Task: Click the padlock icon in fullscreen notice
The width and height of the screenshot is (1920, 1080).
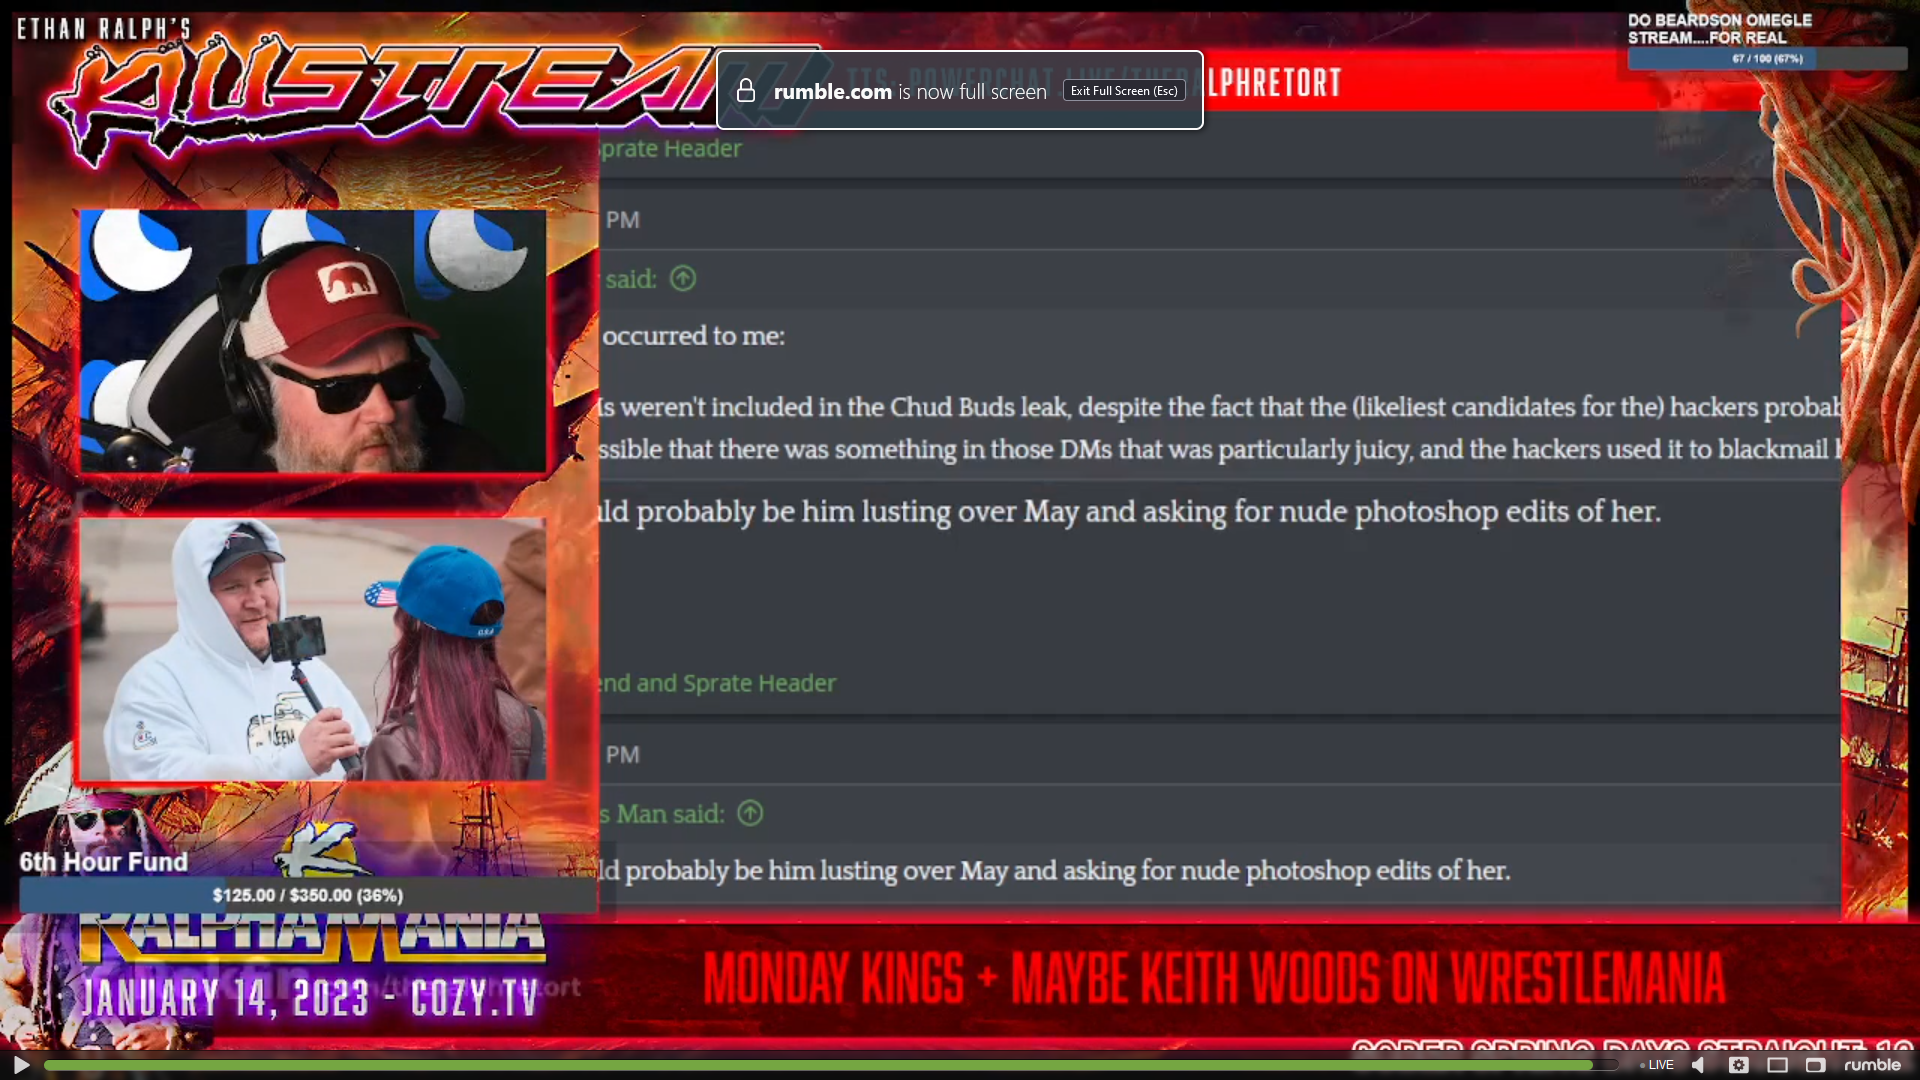Action: [x=746, y=91]
